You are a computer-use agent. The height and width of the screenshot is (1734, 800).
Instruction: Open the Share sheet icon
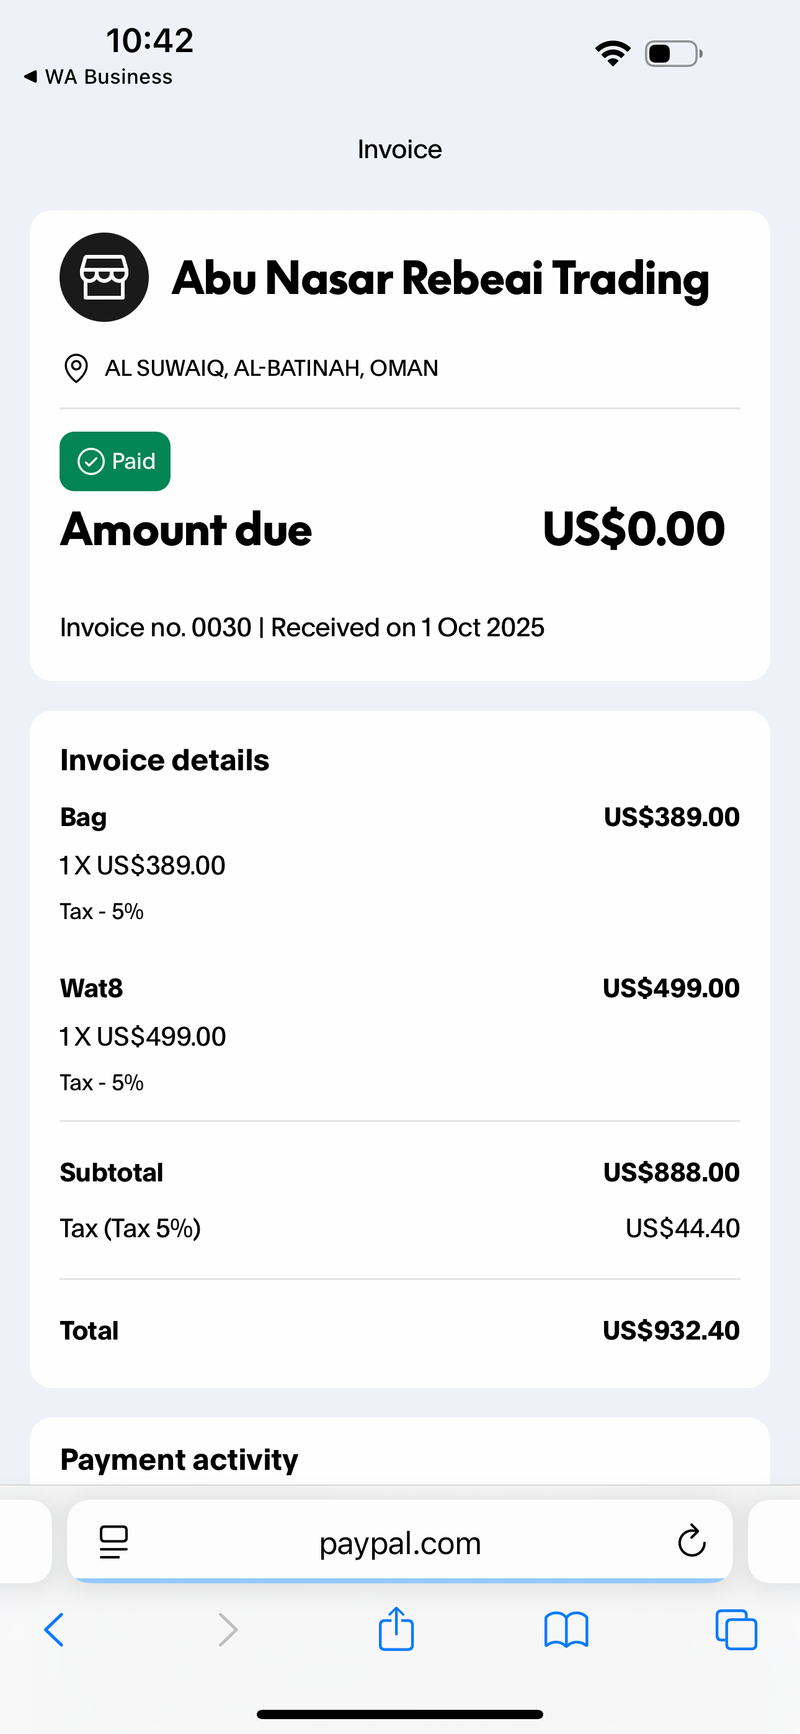click(397, 1628)
